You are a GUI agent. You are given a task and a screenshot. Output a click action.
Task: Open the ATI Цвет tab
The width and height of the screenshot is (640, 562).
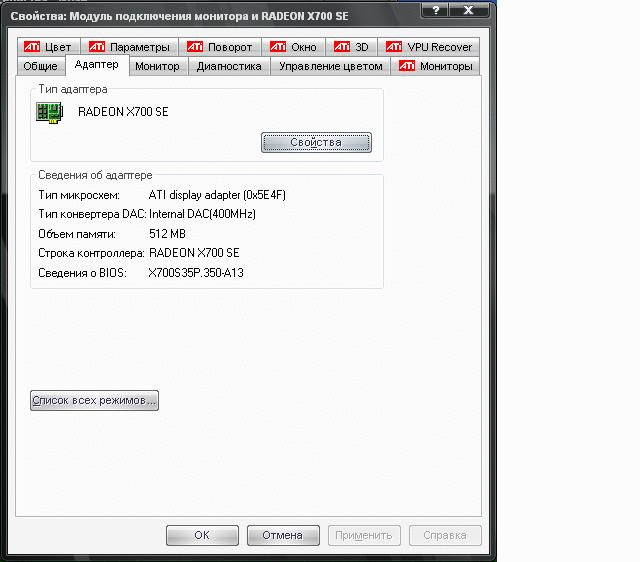point(49,47)
